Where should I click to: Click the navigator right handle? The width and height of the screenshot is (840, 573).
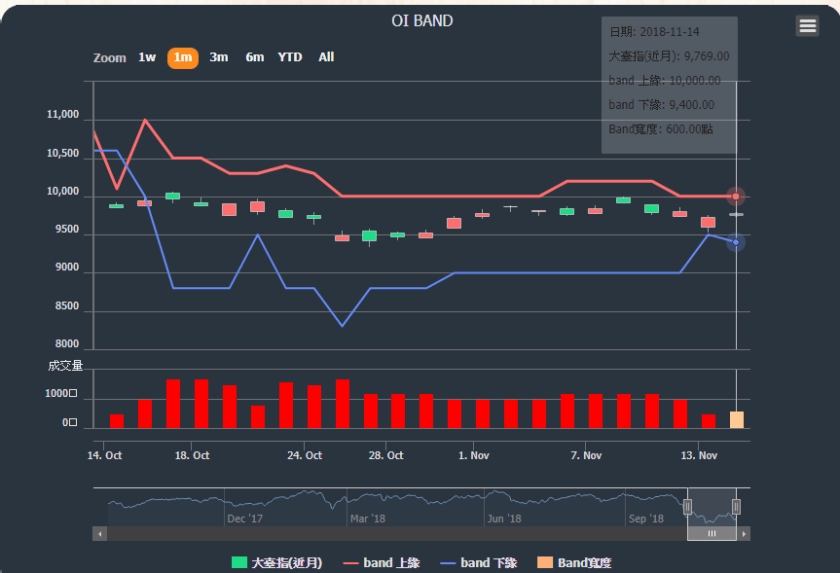(x=736, y=507)
